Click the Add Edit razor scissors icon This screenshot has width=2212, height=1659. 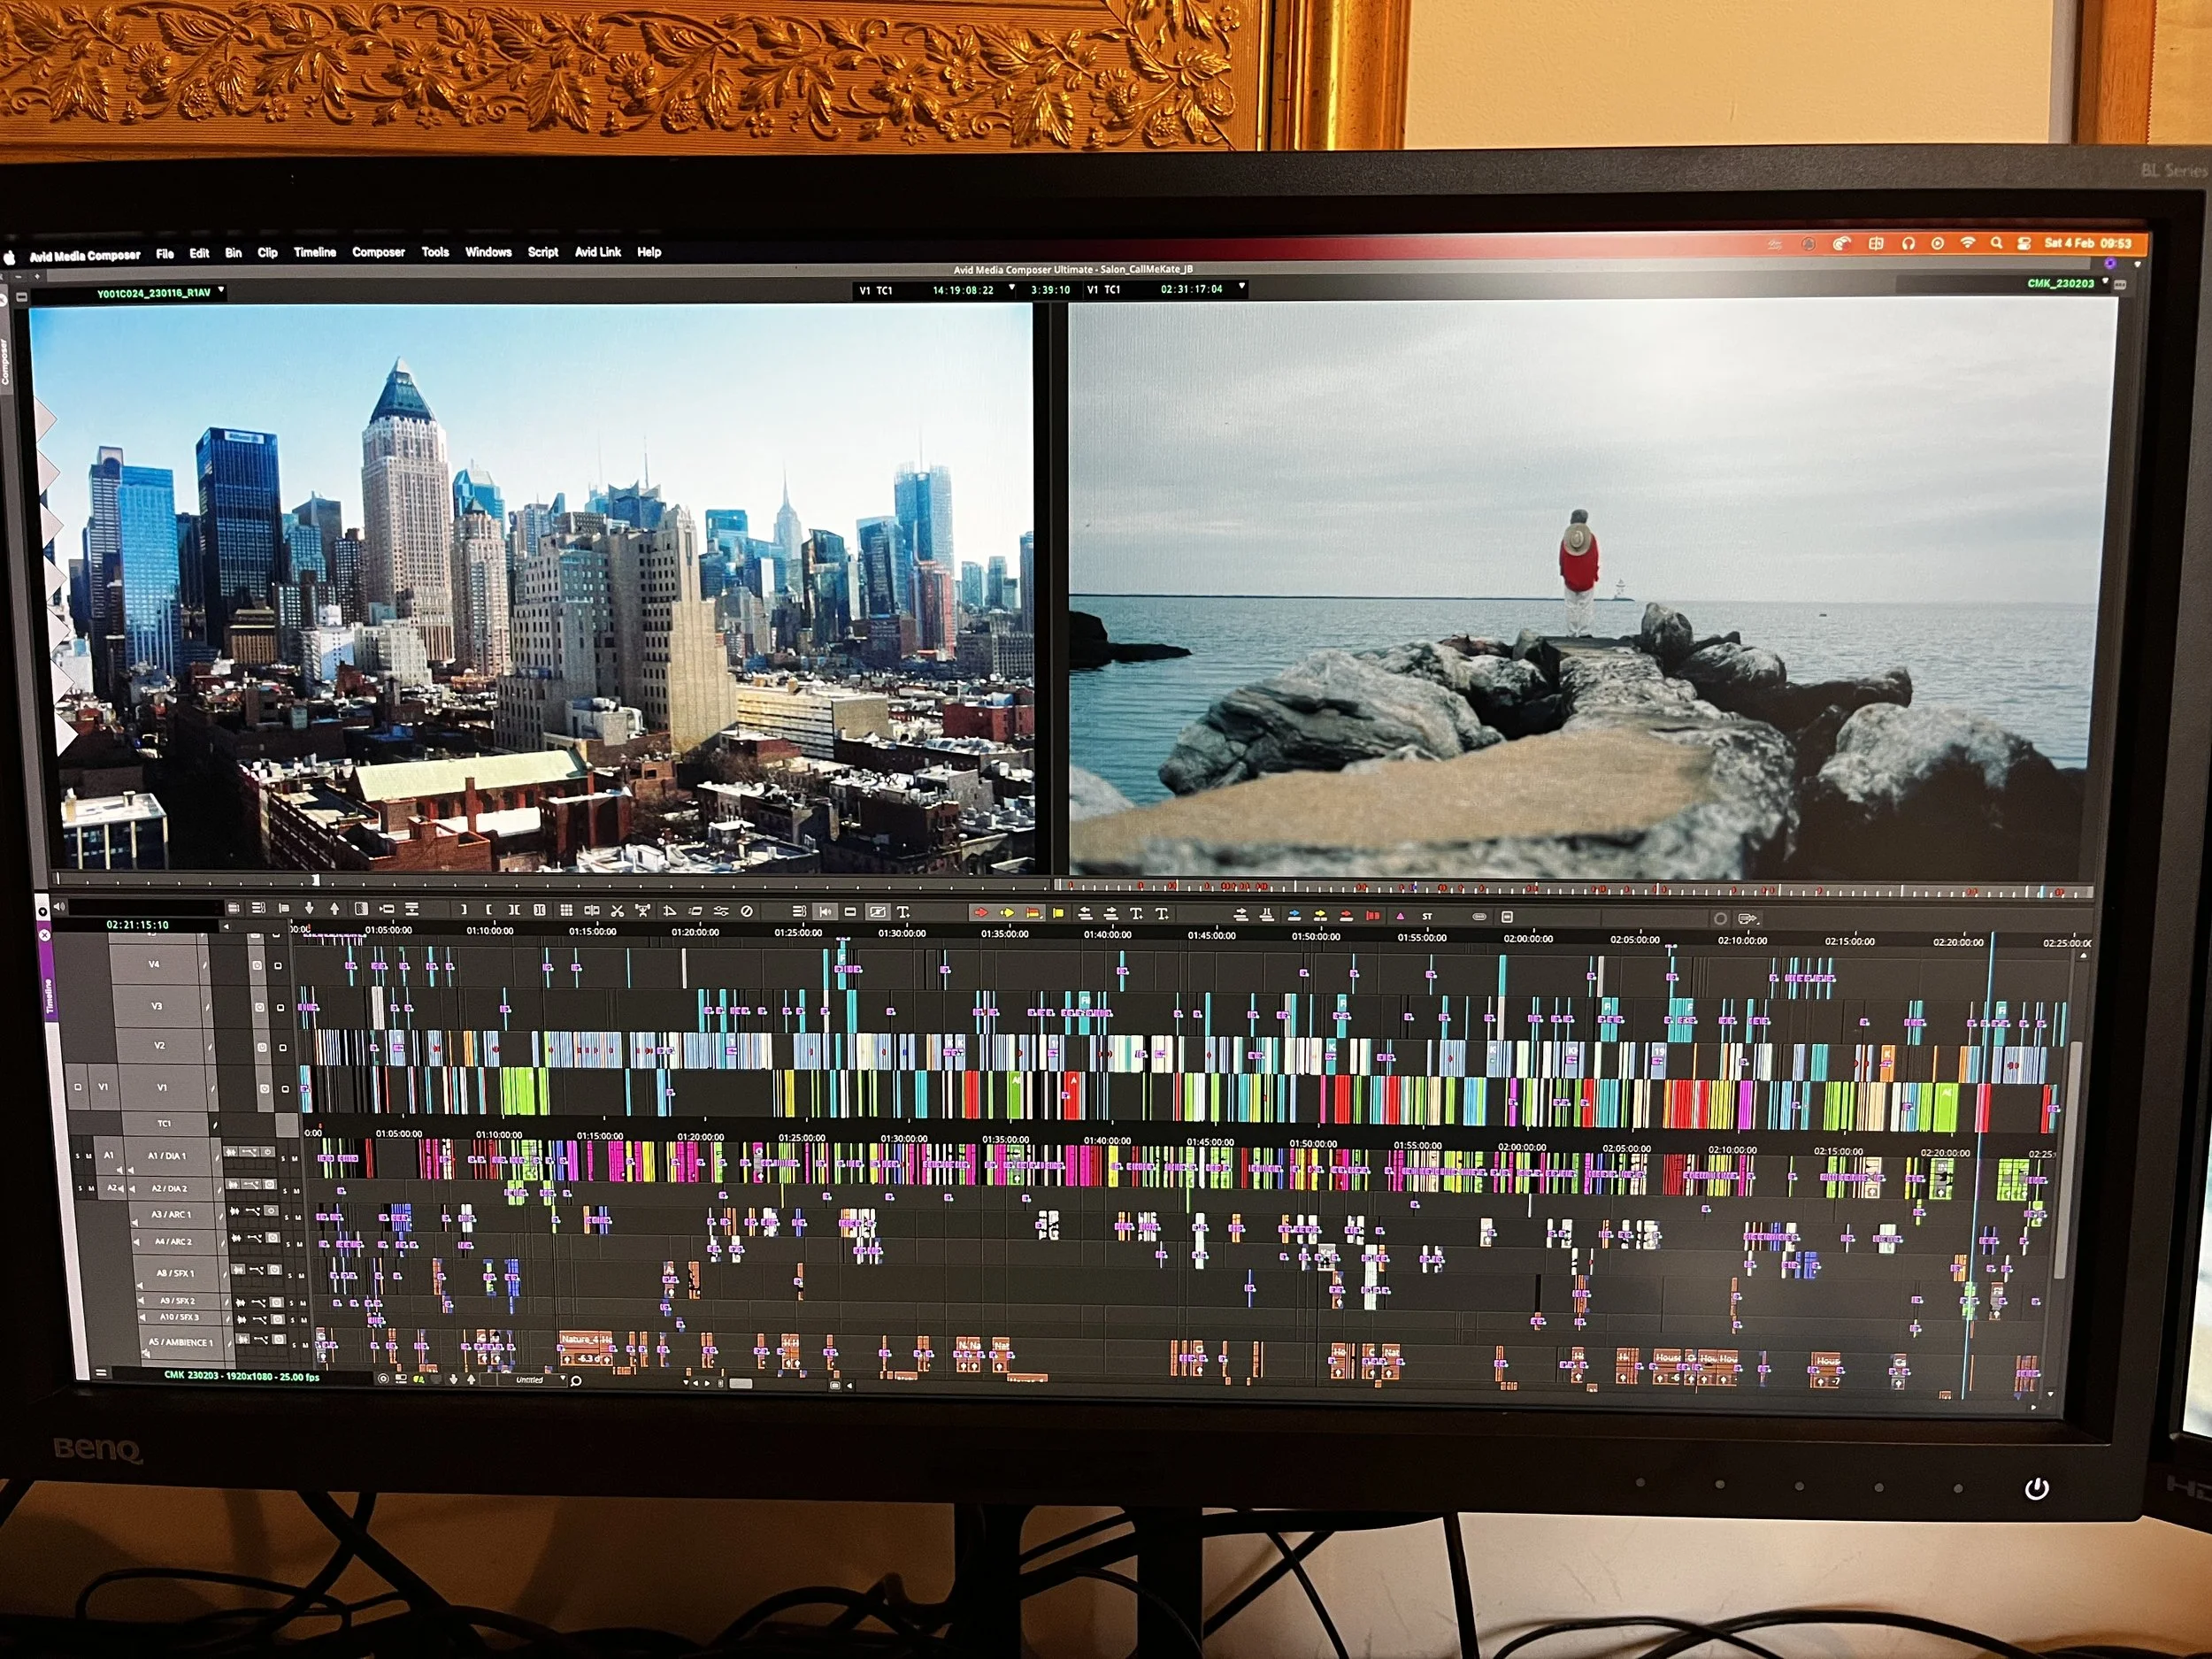coord(617,911)
